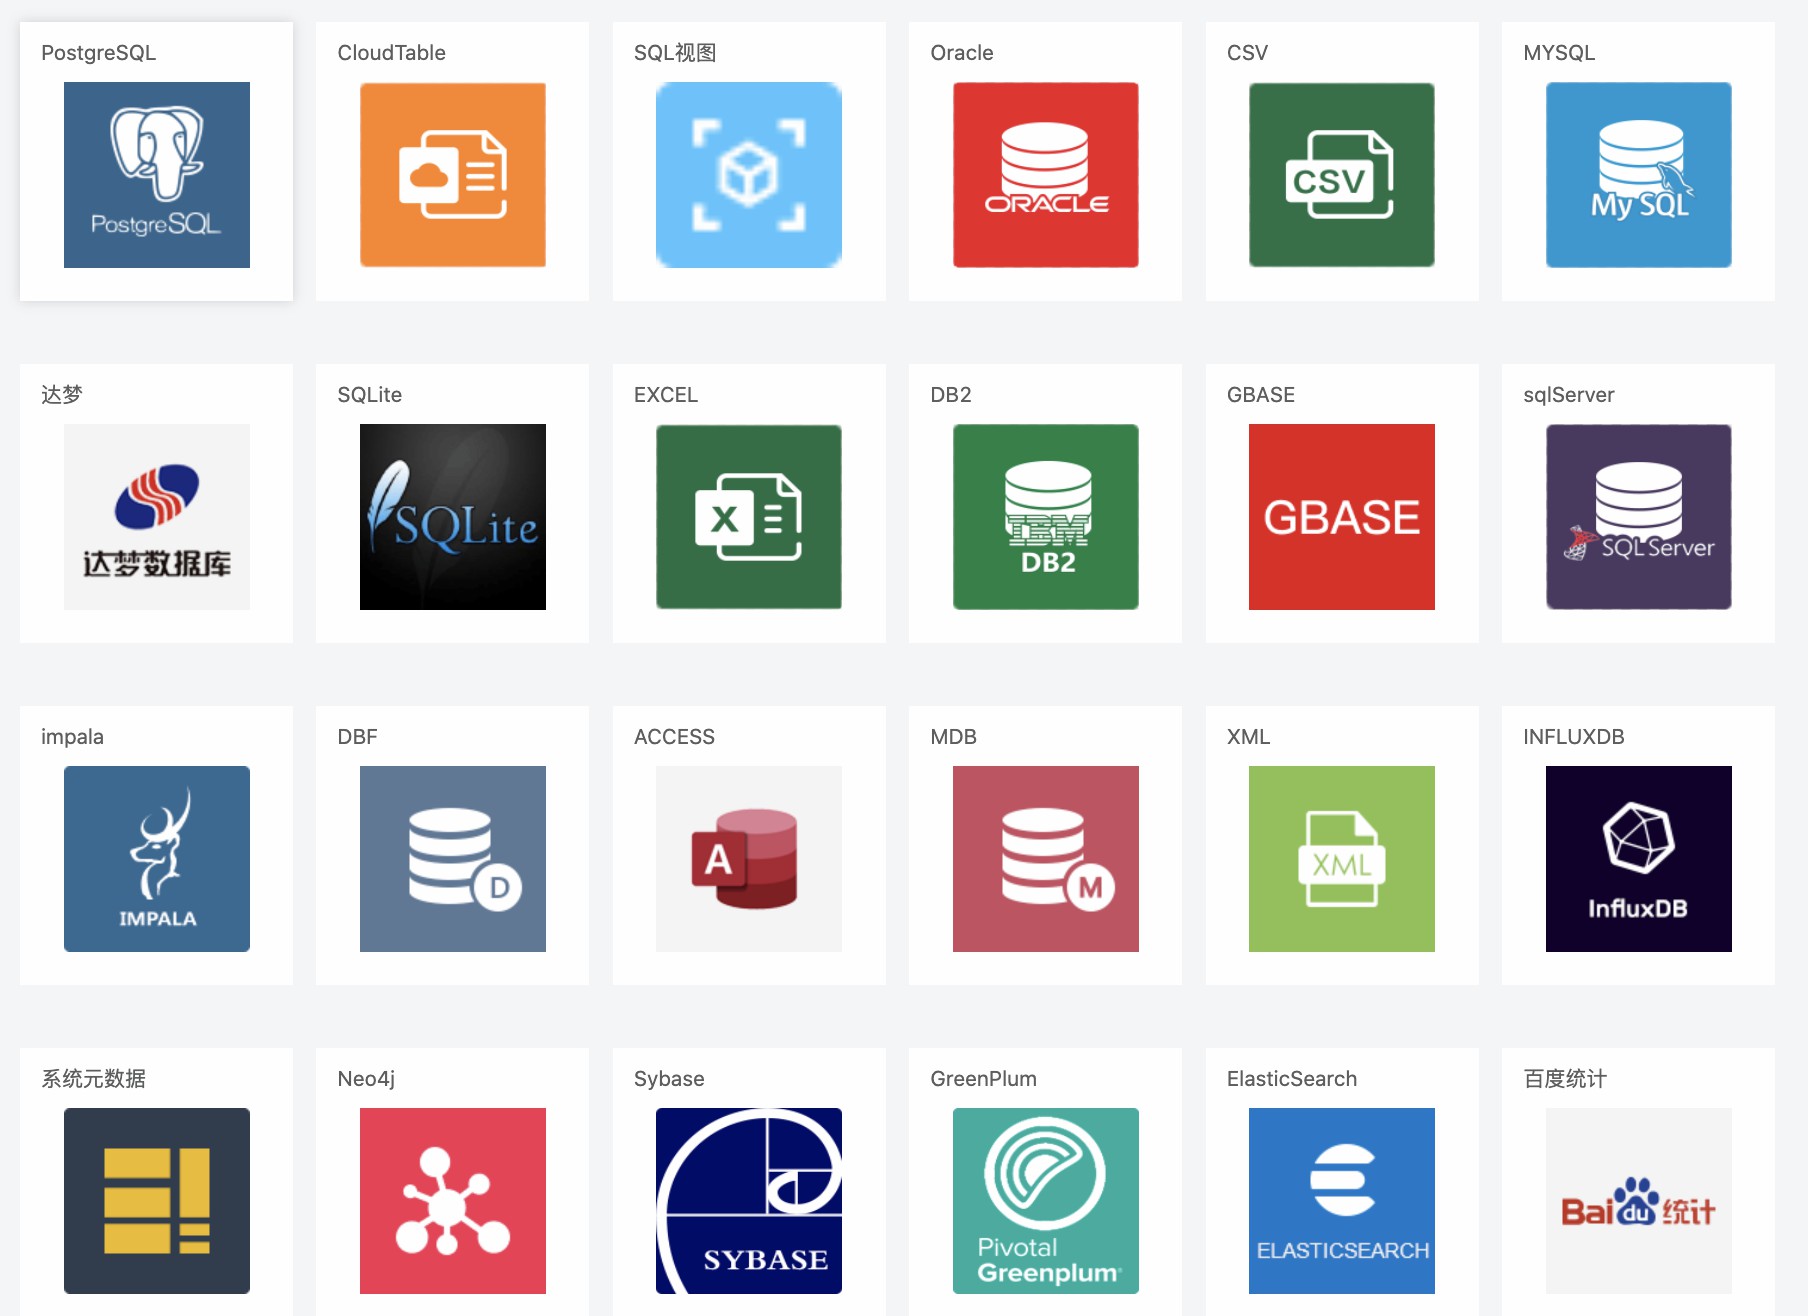Choose the Impala antelope icon

point(156,859)
